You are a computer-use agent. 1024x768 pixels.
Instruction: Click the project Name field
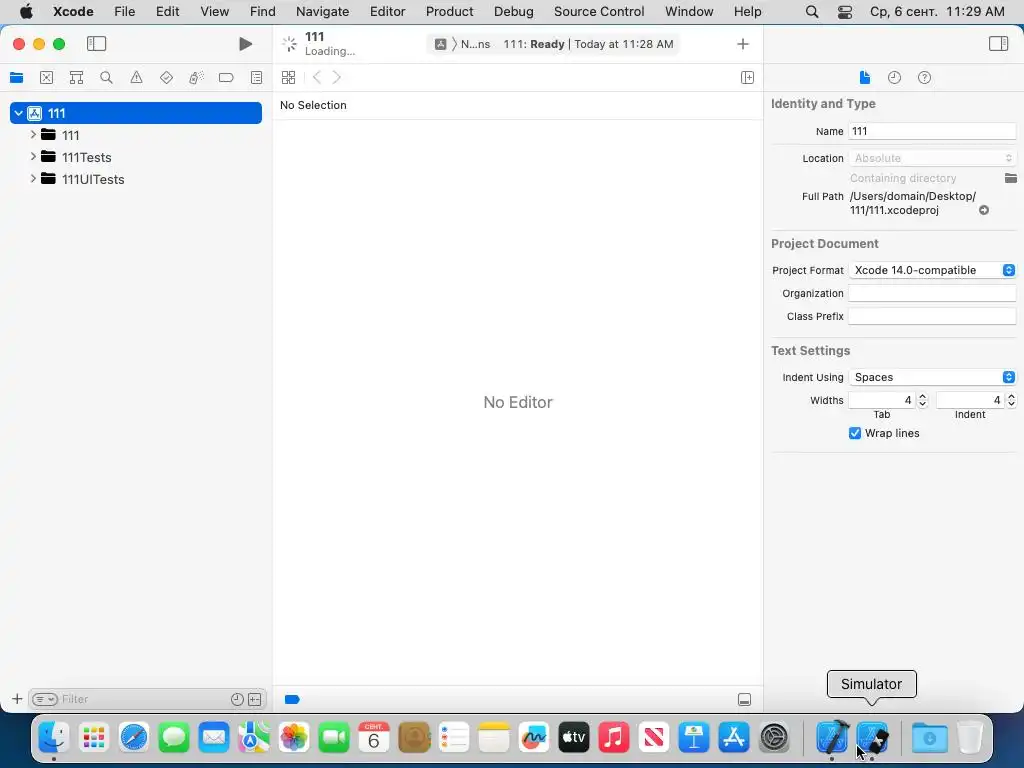point(932,131)
